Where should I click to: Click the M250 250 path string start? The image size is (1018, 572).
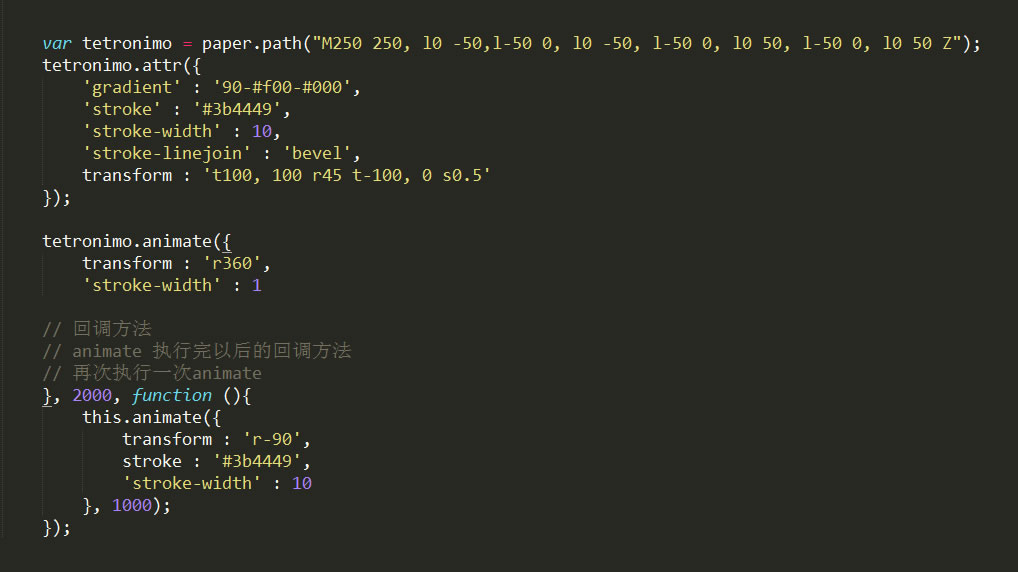tap(362, 44)
